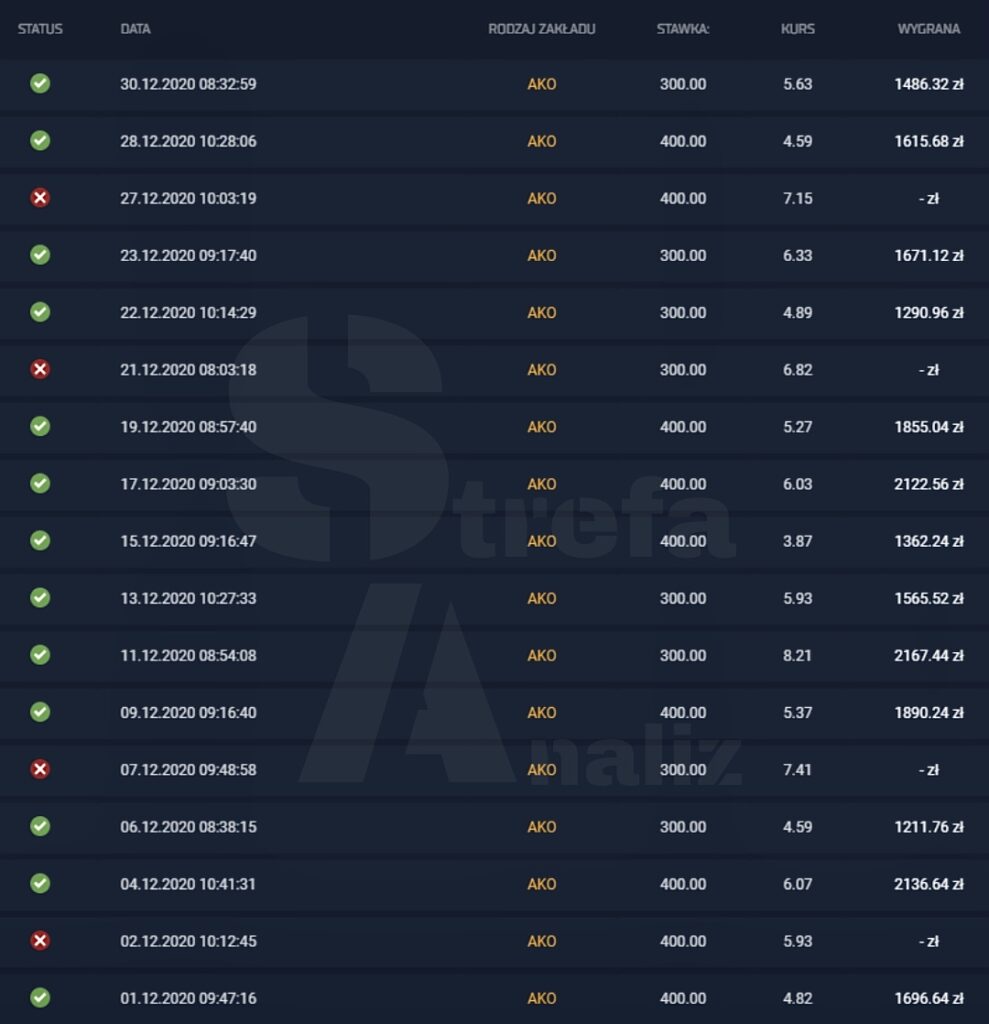The height and width of the screenshot is (1024, 989).
Task: Click the WYGRANA column header
Action: pos(928,29)
